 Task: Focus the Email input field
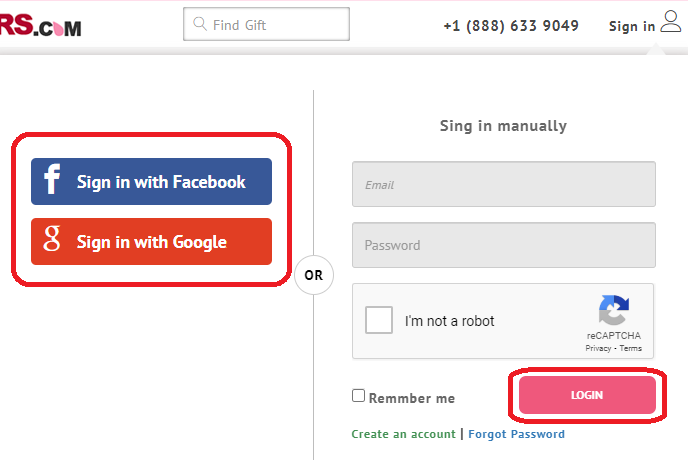click(x=503, y=184)
